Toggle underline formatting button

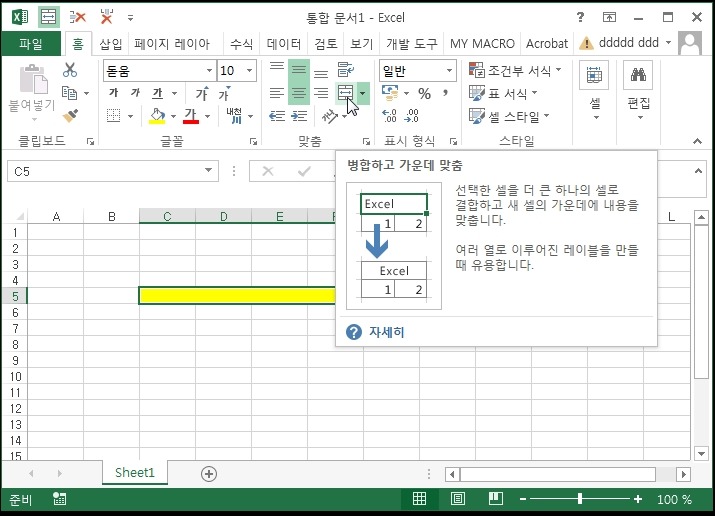(157, 93)
